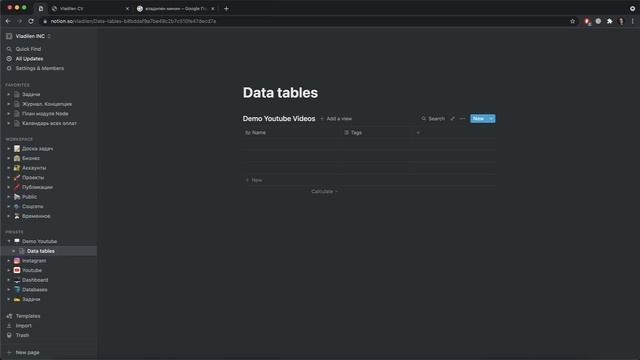The image size is (640, 360).
Task: Open the Databases page icon
Action: click(x=17, y=289)
